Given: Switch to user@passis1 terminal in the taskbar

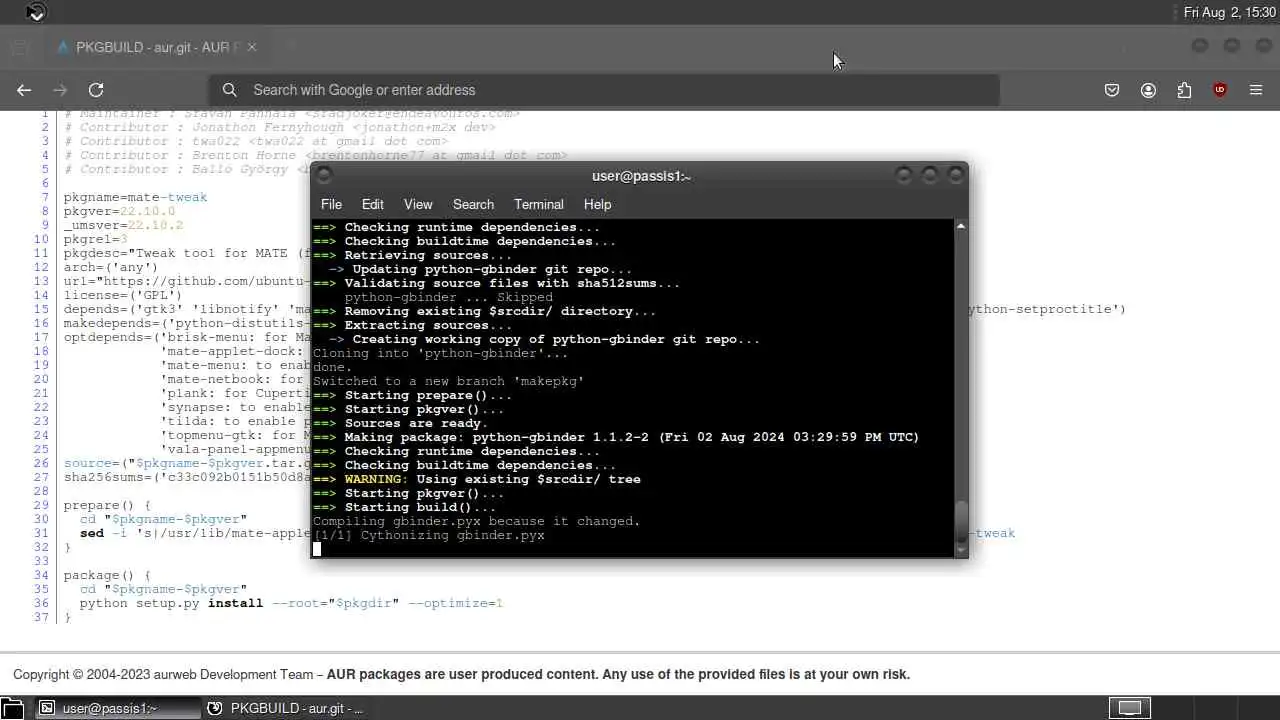Looking at the screenshot, I should 118,708.
